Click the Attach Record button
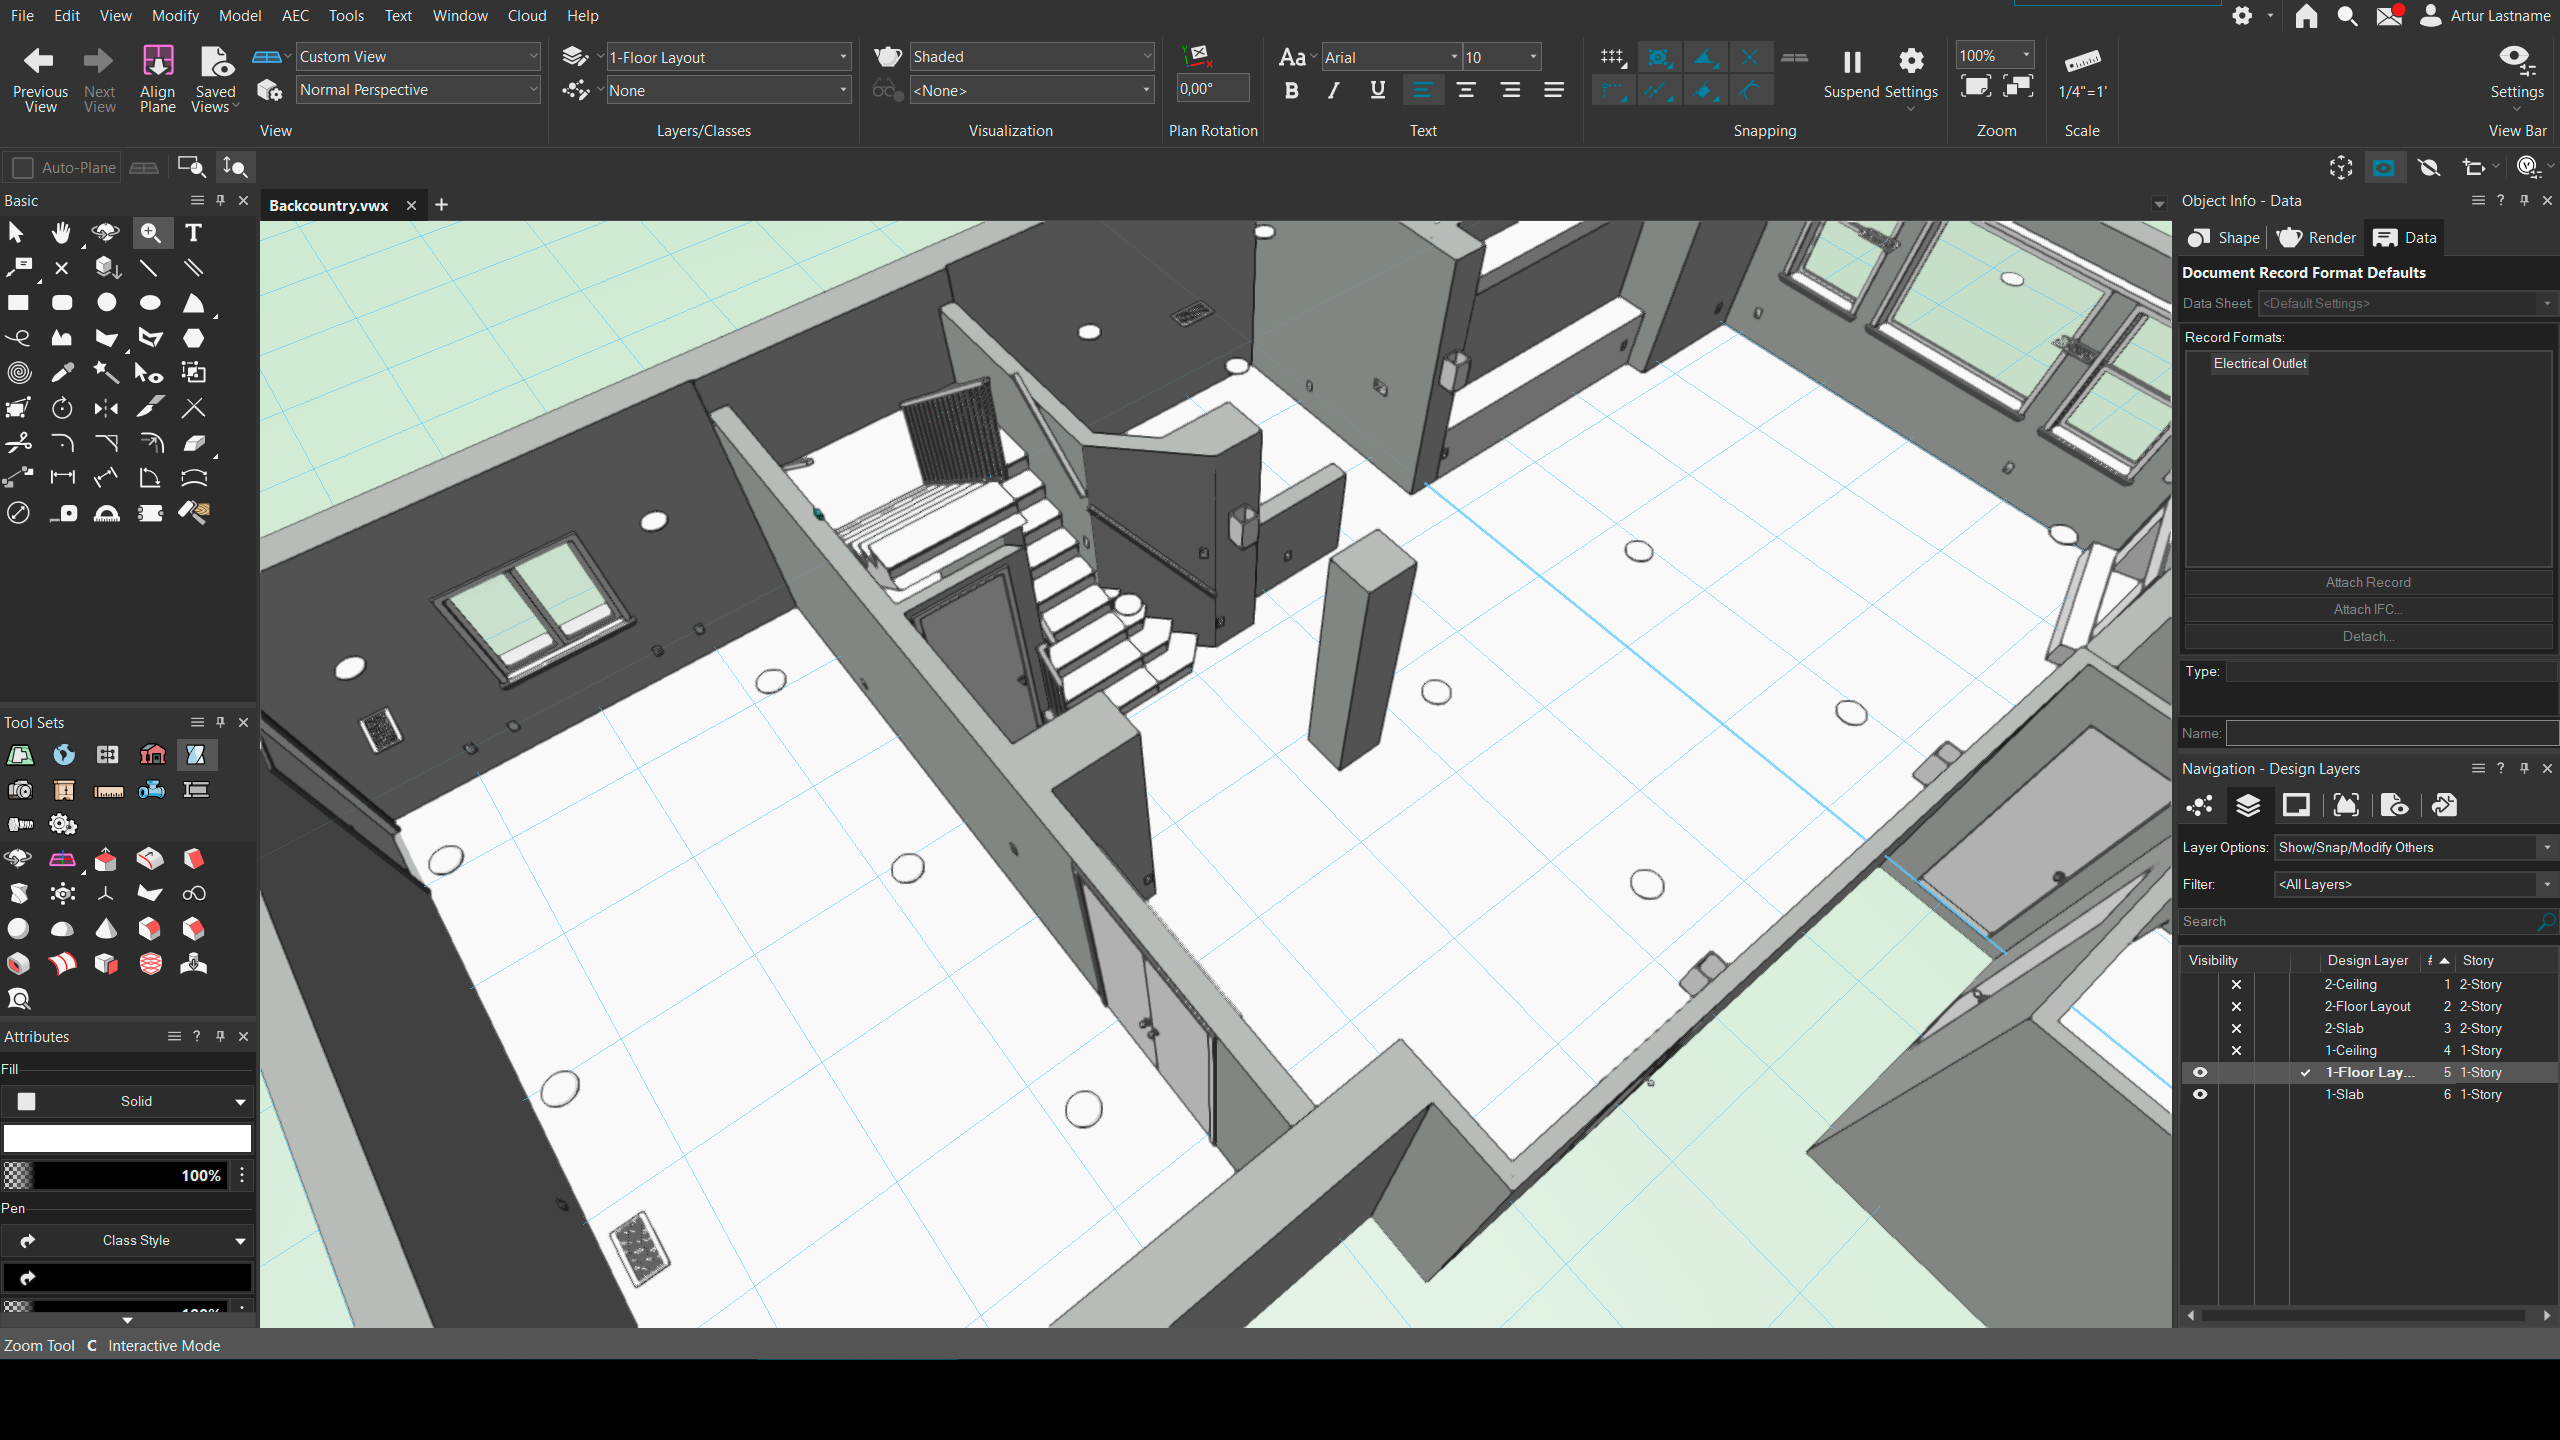2560x1440 pixels. coord(2367,583)
